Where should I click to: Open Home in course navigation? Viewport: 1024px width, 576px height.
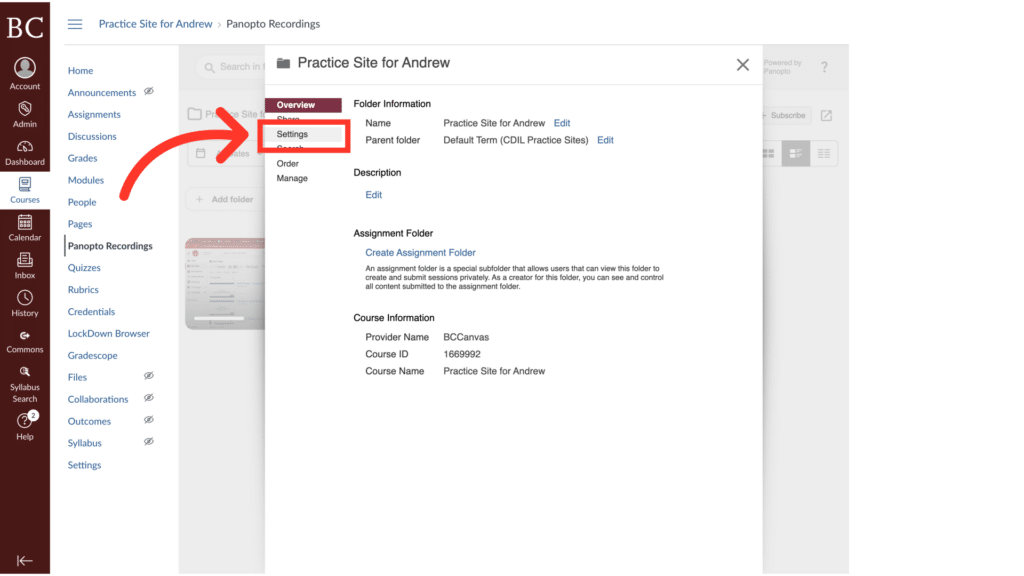click(x=80, y=71)
